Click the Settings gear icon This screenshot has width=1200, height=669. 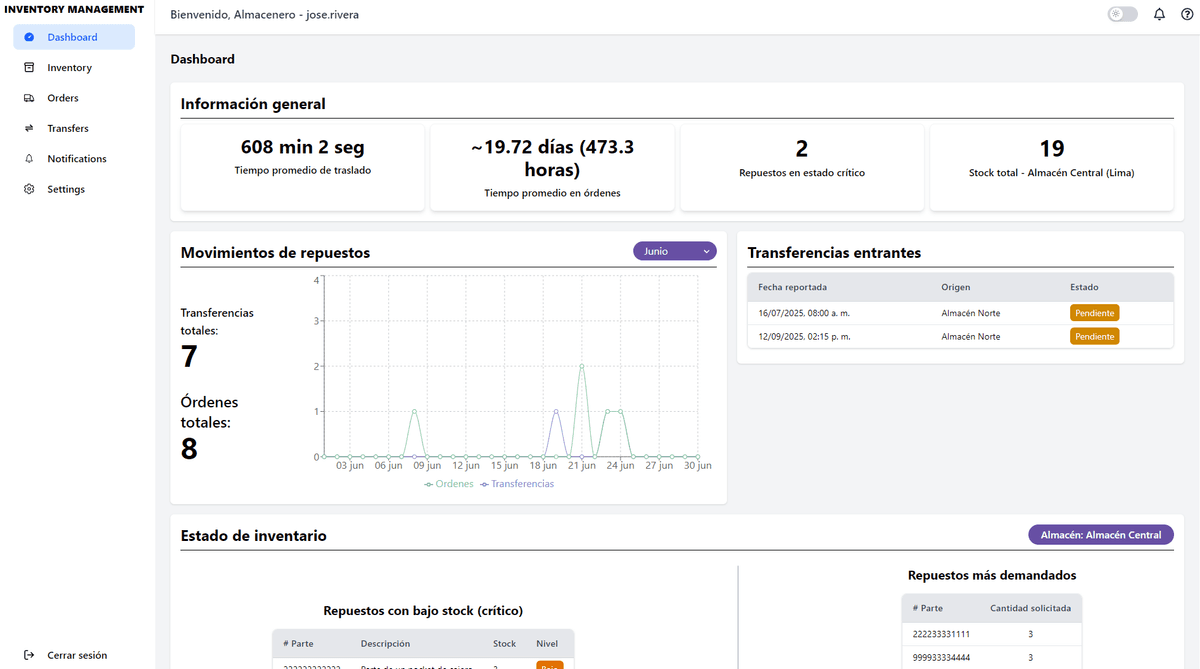29,189
